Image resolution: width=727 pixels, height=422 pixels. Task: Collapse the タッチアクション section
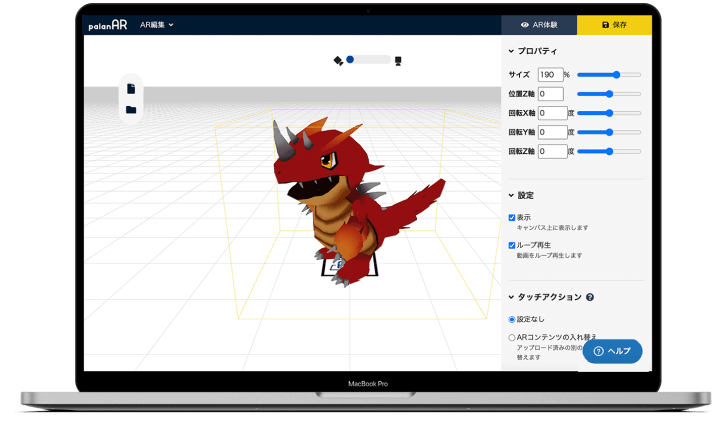tap(545, 297)
